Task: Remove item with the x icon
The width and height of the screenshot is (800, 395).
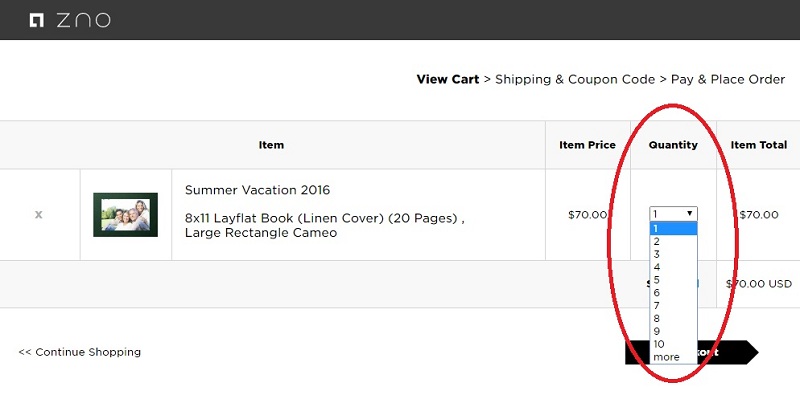Action: coord(38,215)
